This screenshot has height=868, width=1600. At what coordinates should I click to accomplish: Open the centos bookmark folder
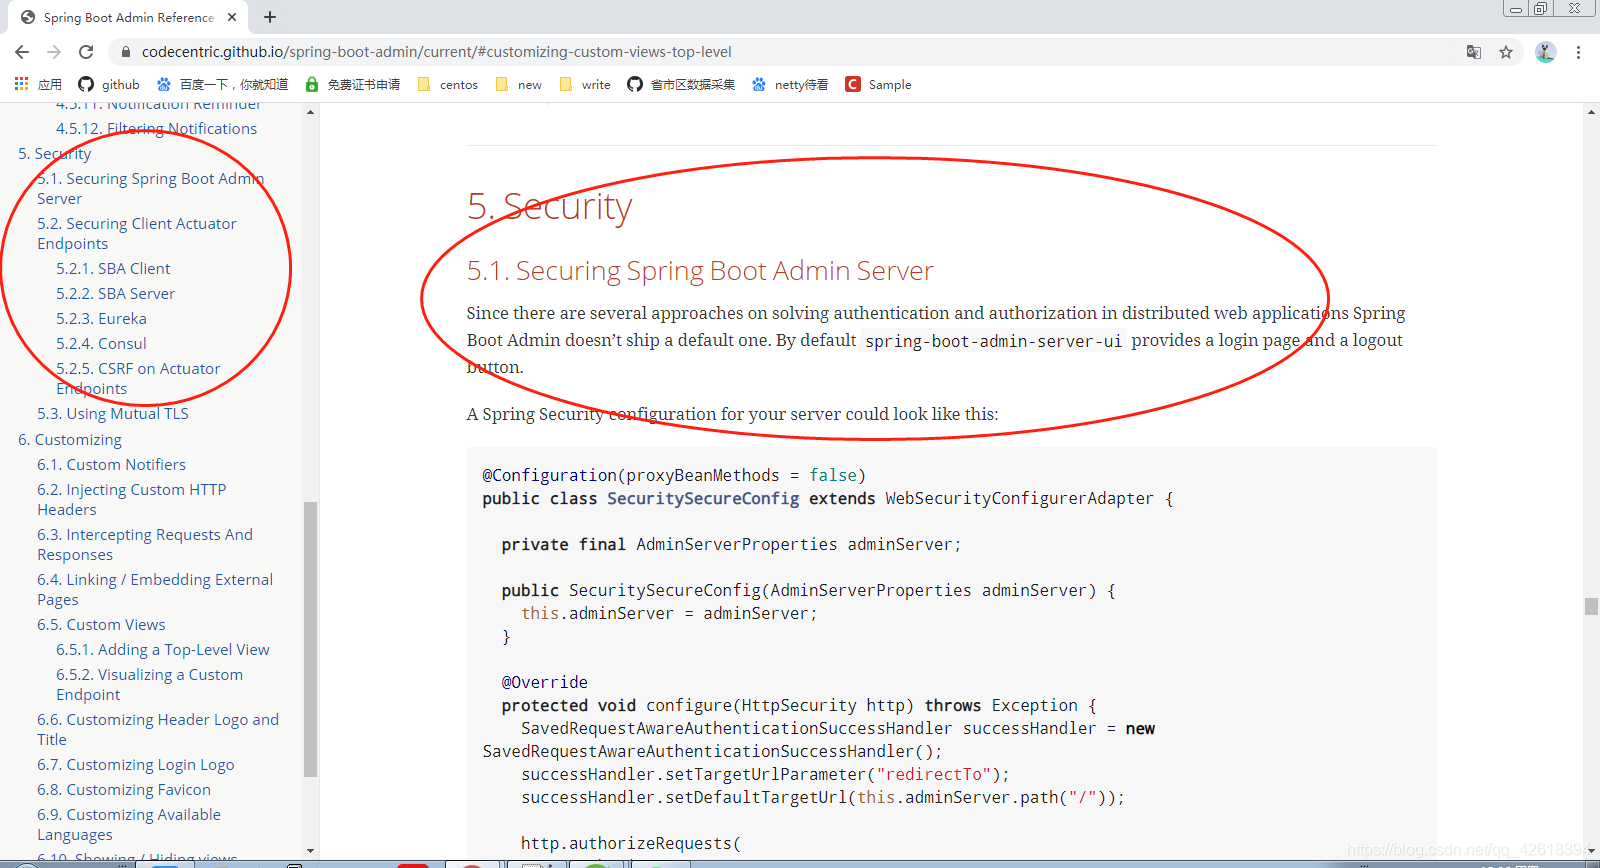(x=447, y=84)
